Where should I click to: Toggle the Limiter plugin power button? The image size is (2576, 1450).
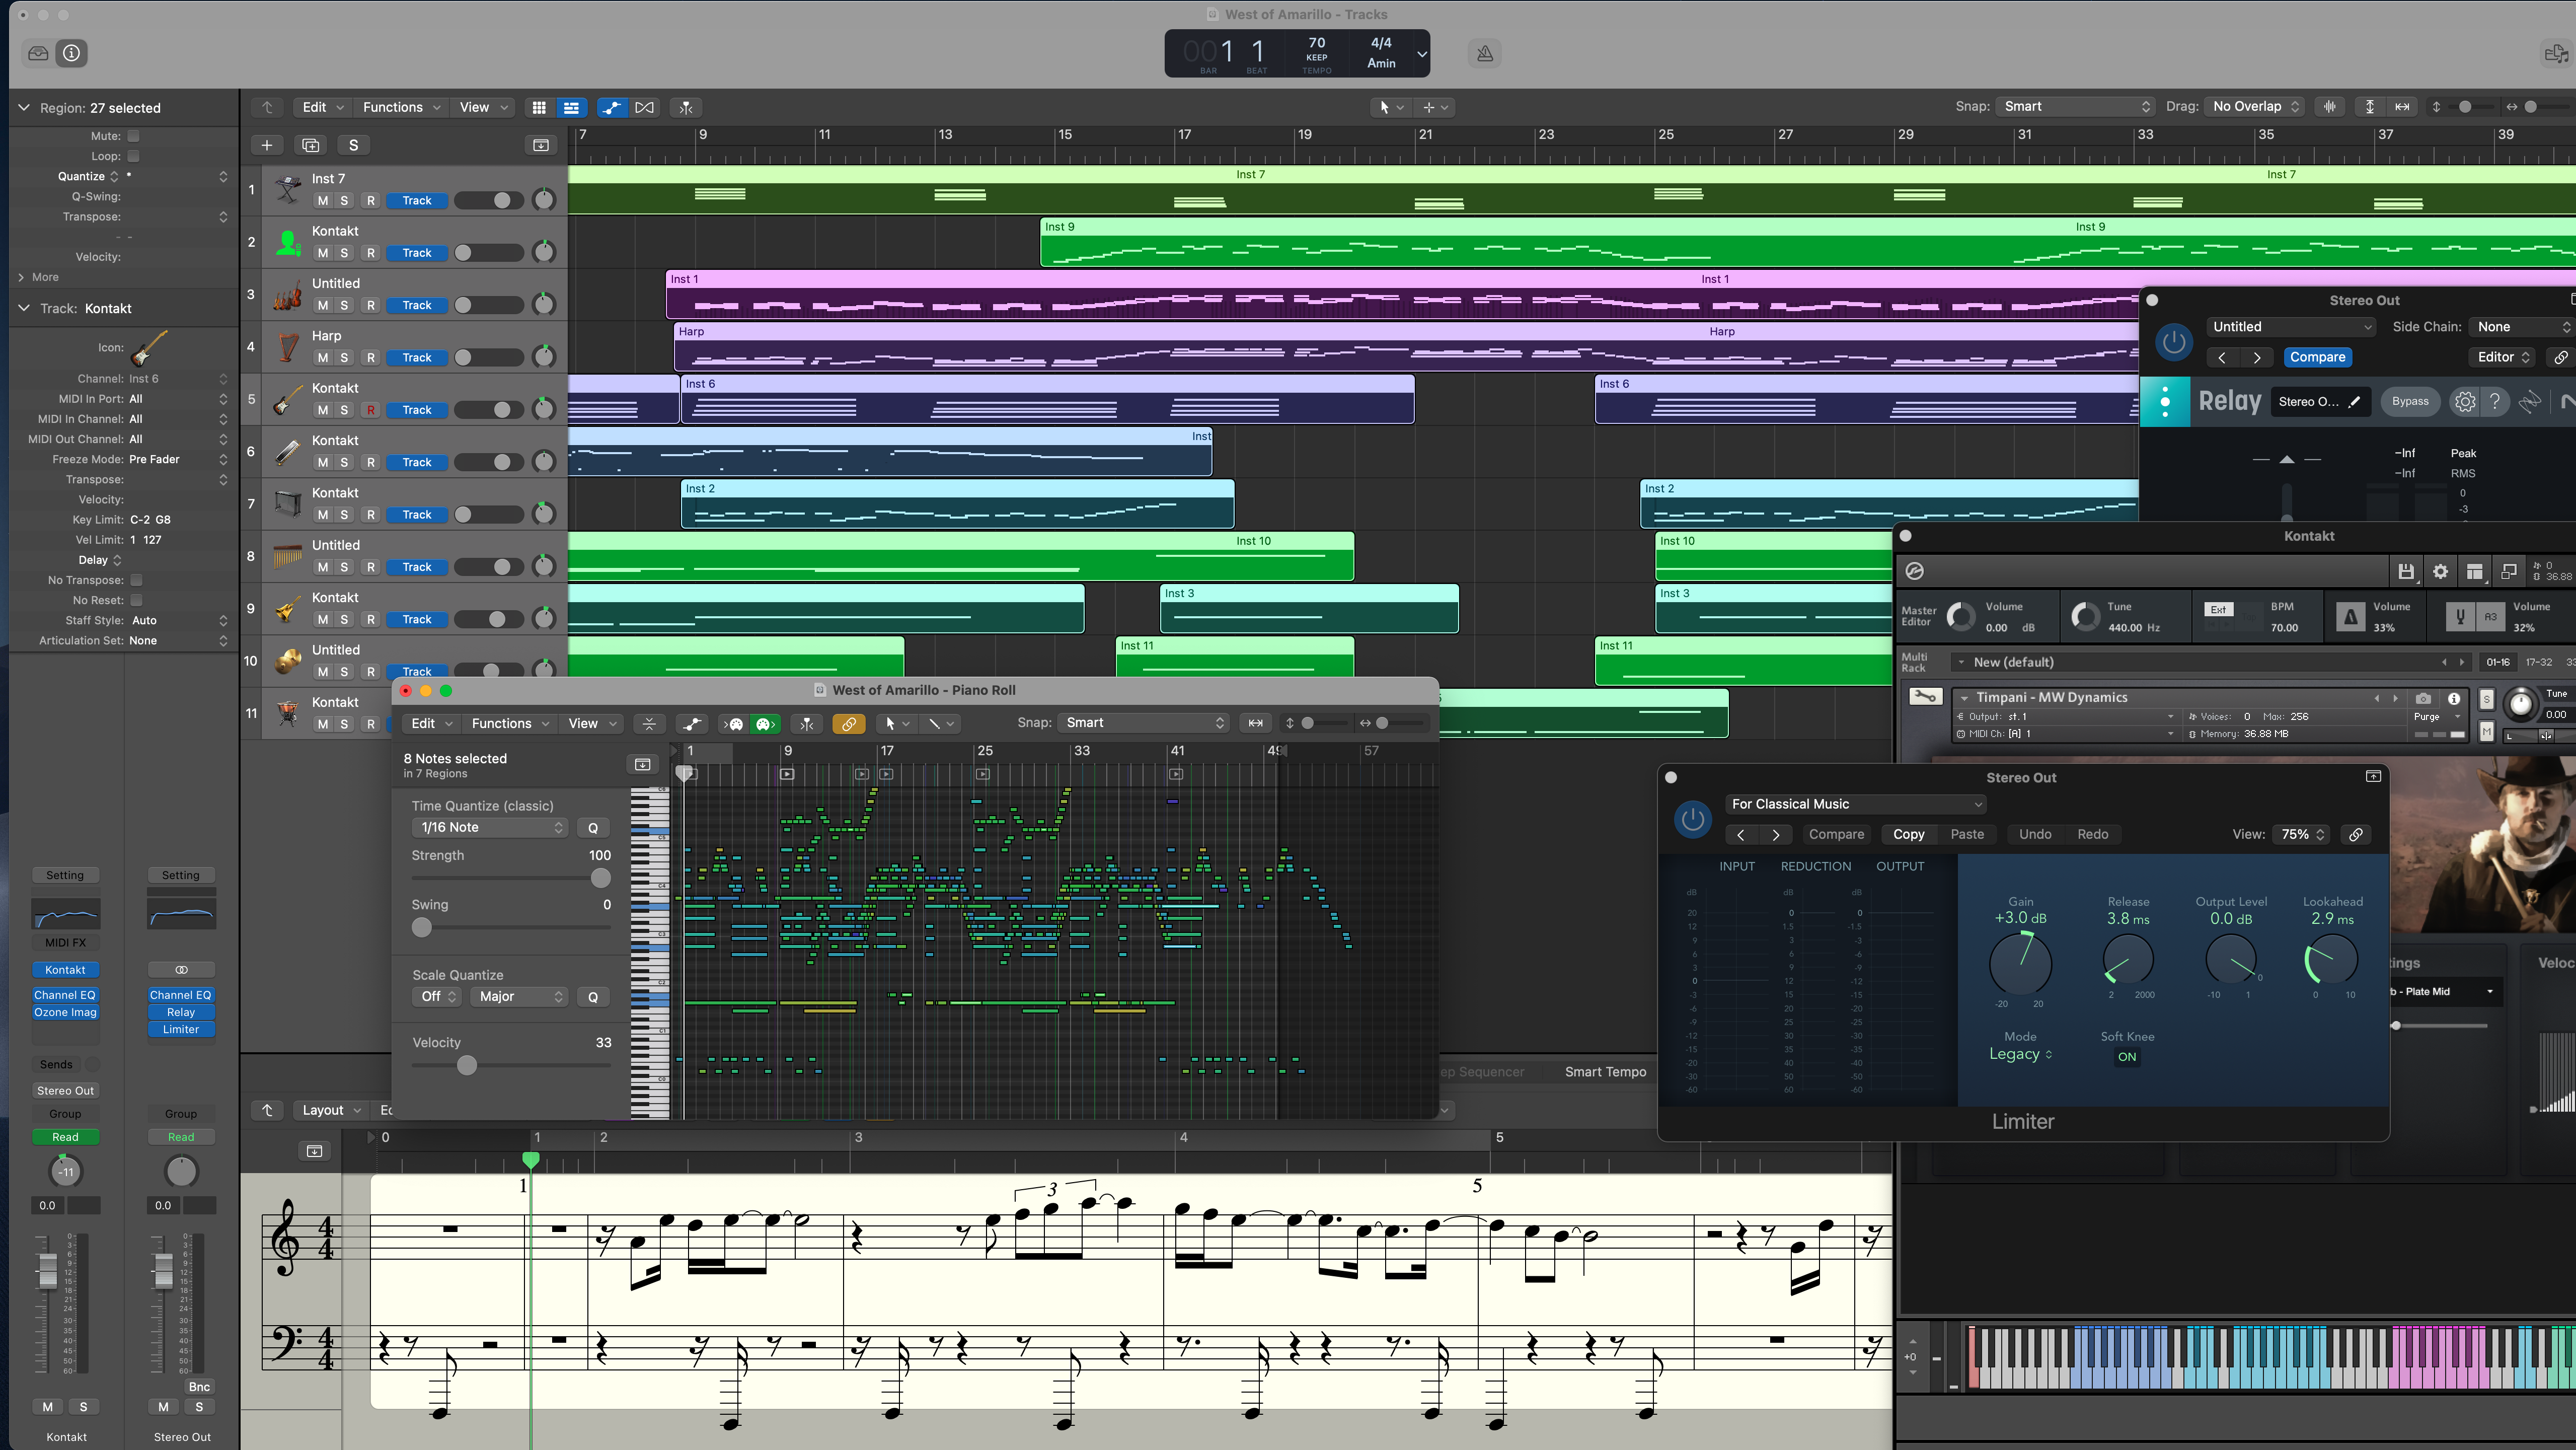(x=1692, y=820)
